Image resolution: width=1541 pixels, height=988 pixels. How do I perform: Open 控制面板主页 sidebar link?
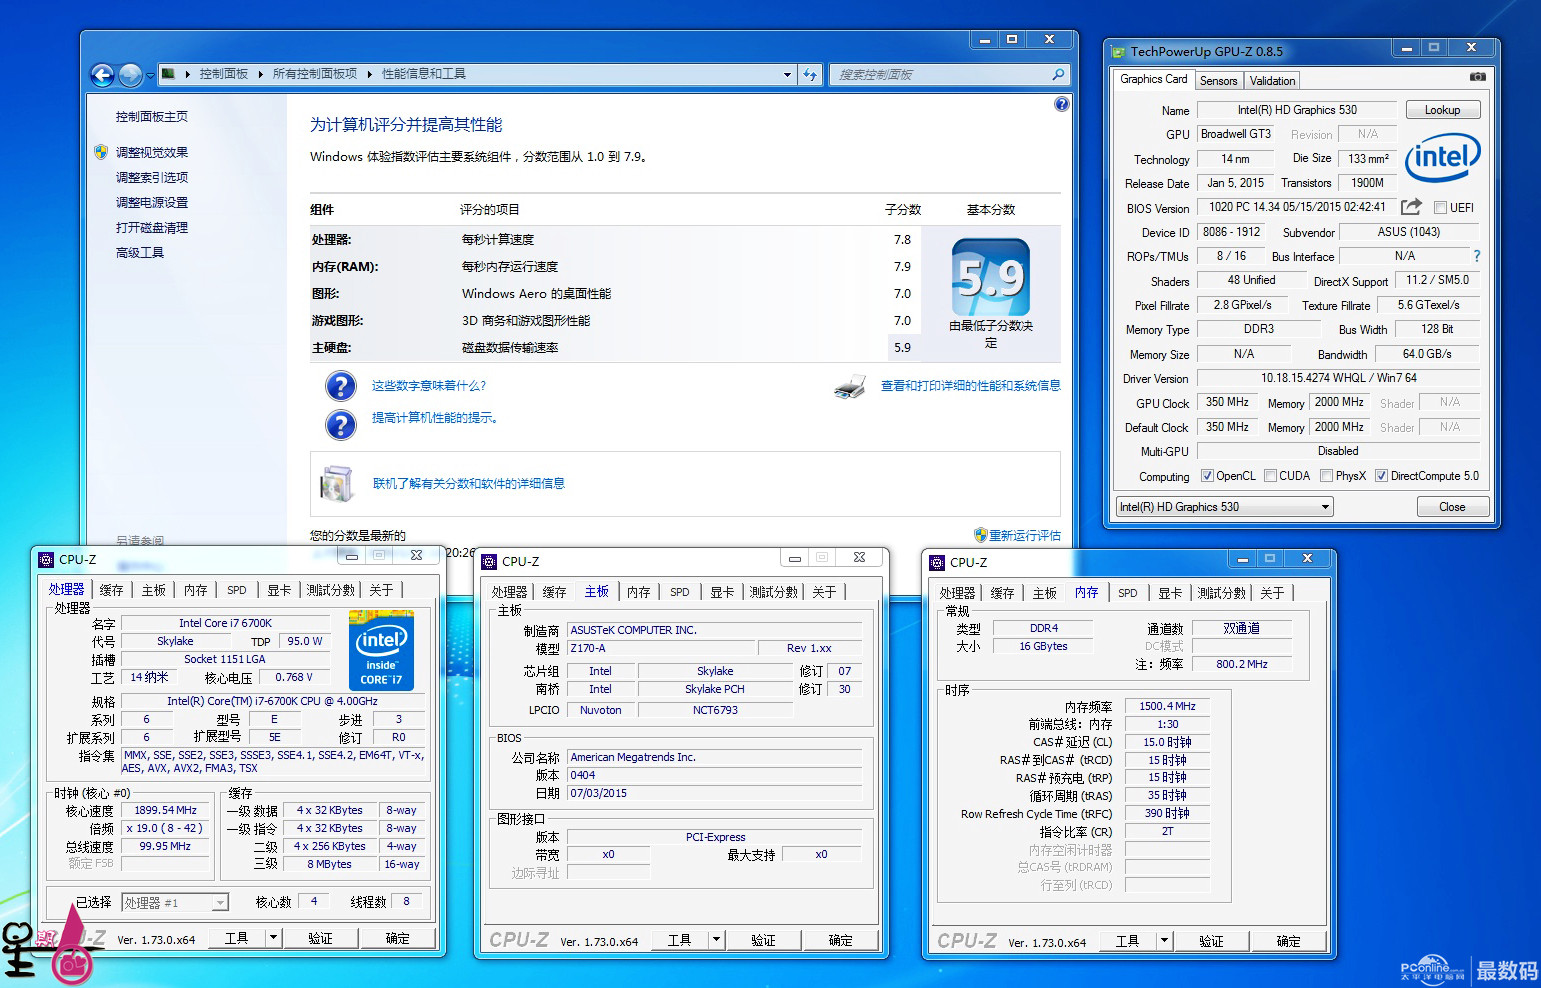click(152, 117)
